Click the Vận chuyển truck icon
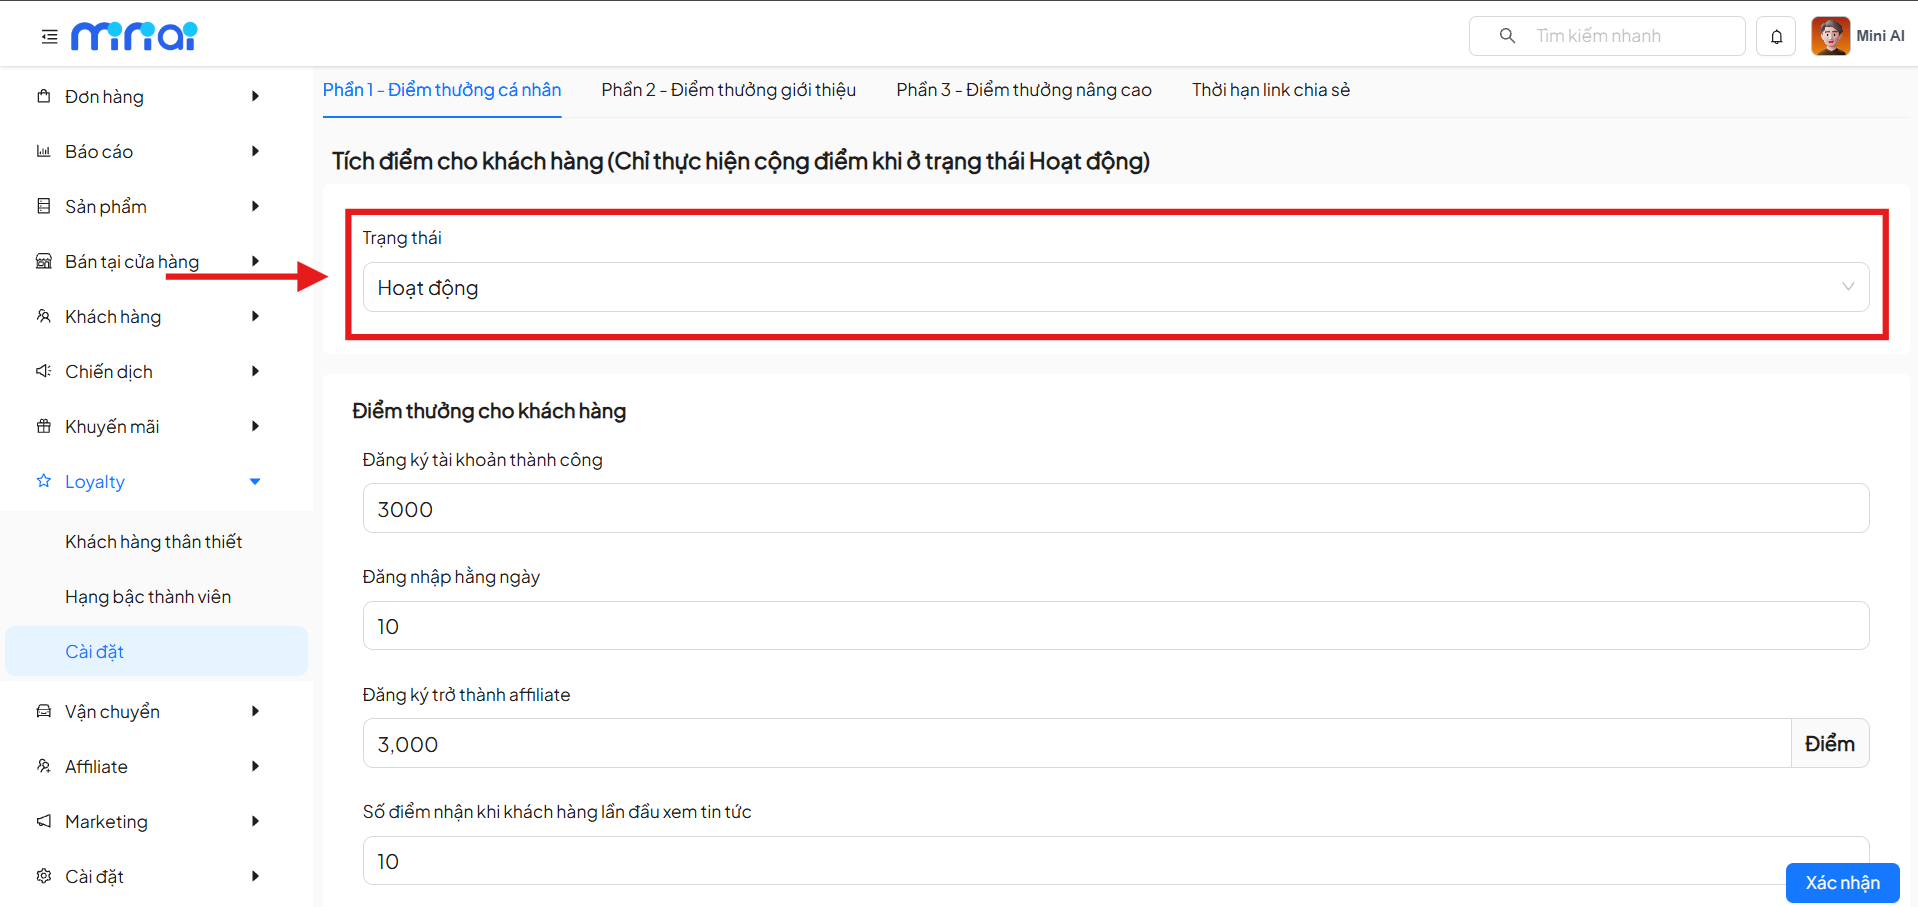This screenshot has height=907, width=1918. [x=44, y=712]
